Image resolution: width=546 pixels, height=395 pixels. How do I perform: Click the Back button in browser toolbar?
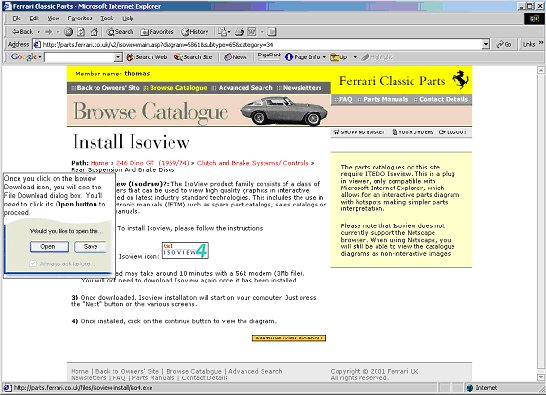click(x=22, y=32)
